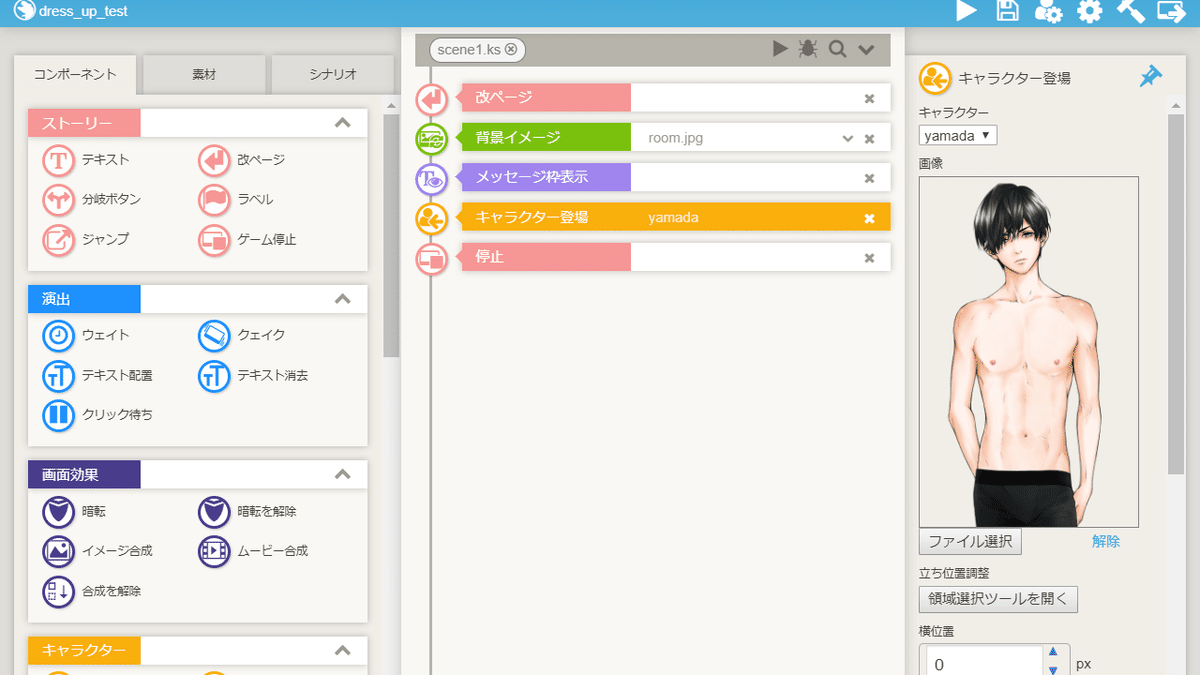Image resolution: width=1200 pixels, height=675 pixels.
Task: Select the 改ページ row in the scenario
Action: click(675, 98)
